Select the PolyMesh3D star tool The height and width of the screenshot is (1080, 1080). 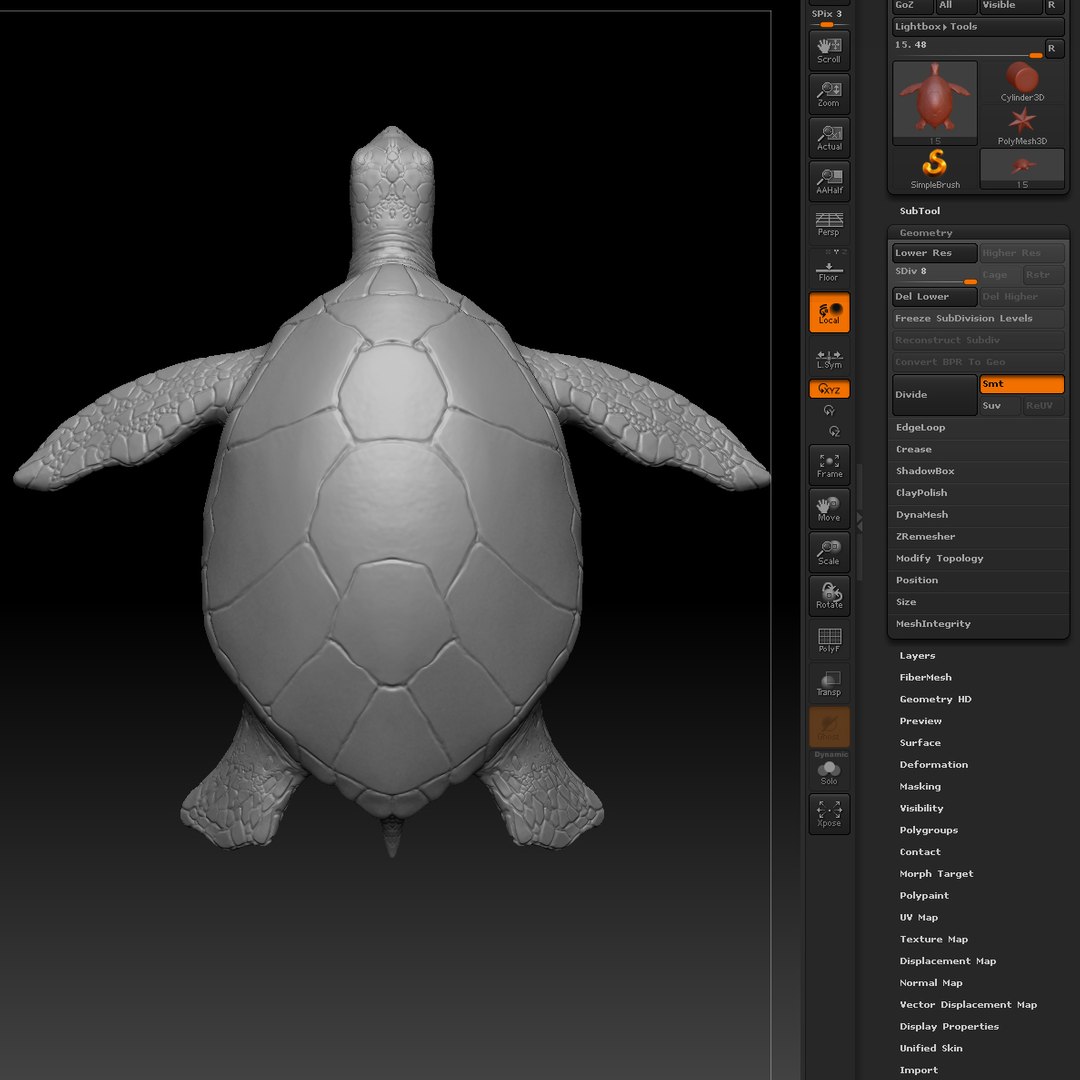tap(1022, 125)
